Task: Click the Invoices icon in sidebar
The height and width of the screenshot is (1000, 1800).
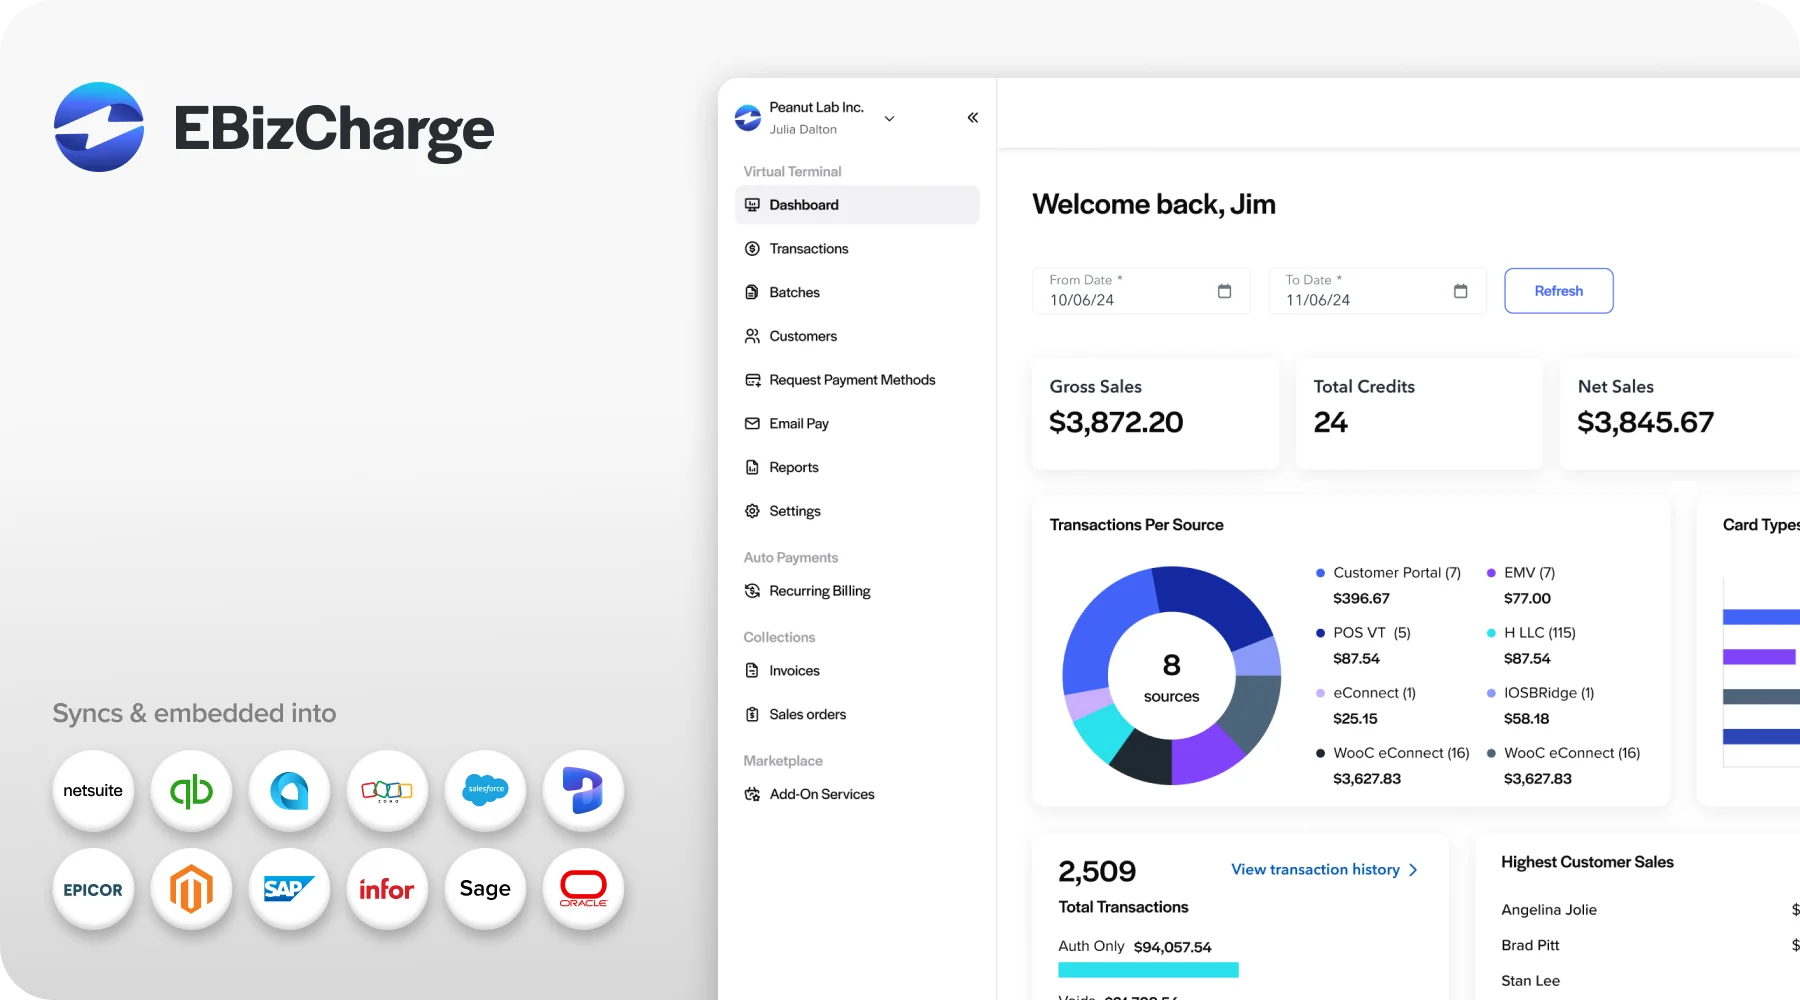Action: coord(752,671)
